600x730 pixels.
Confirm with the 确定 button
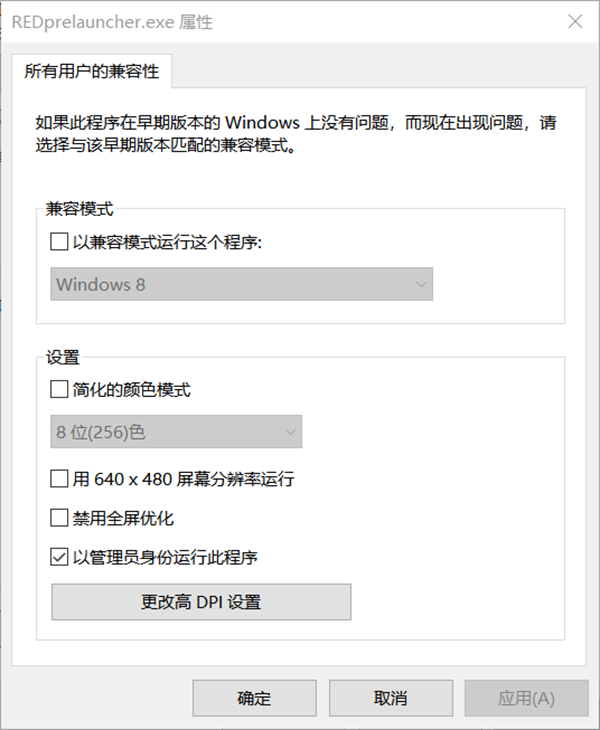point(254,698)
